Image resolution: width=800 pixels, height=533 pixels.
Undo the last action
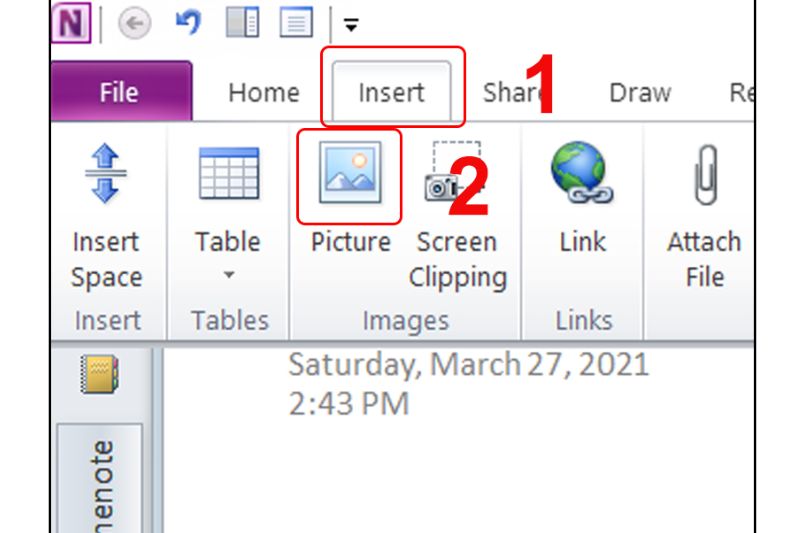187,22
